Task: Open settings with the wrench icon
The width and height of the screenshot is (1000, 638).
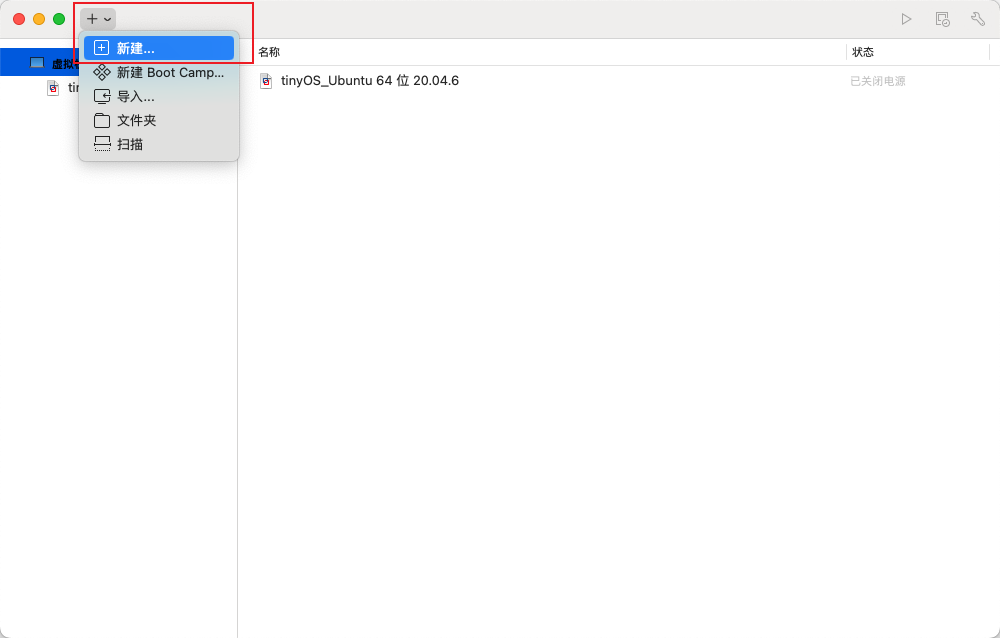Action: click(978, 19)
